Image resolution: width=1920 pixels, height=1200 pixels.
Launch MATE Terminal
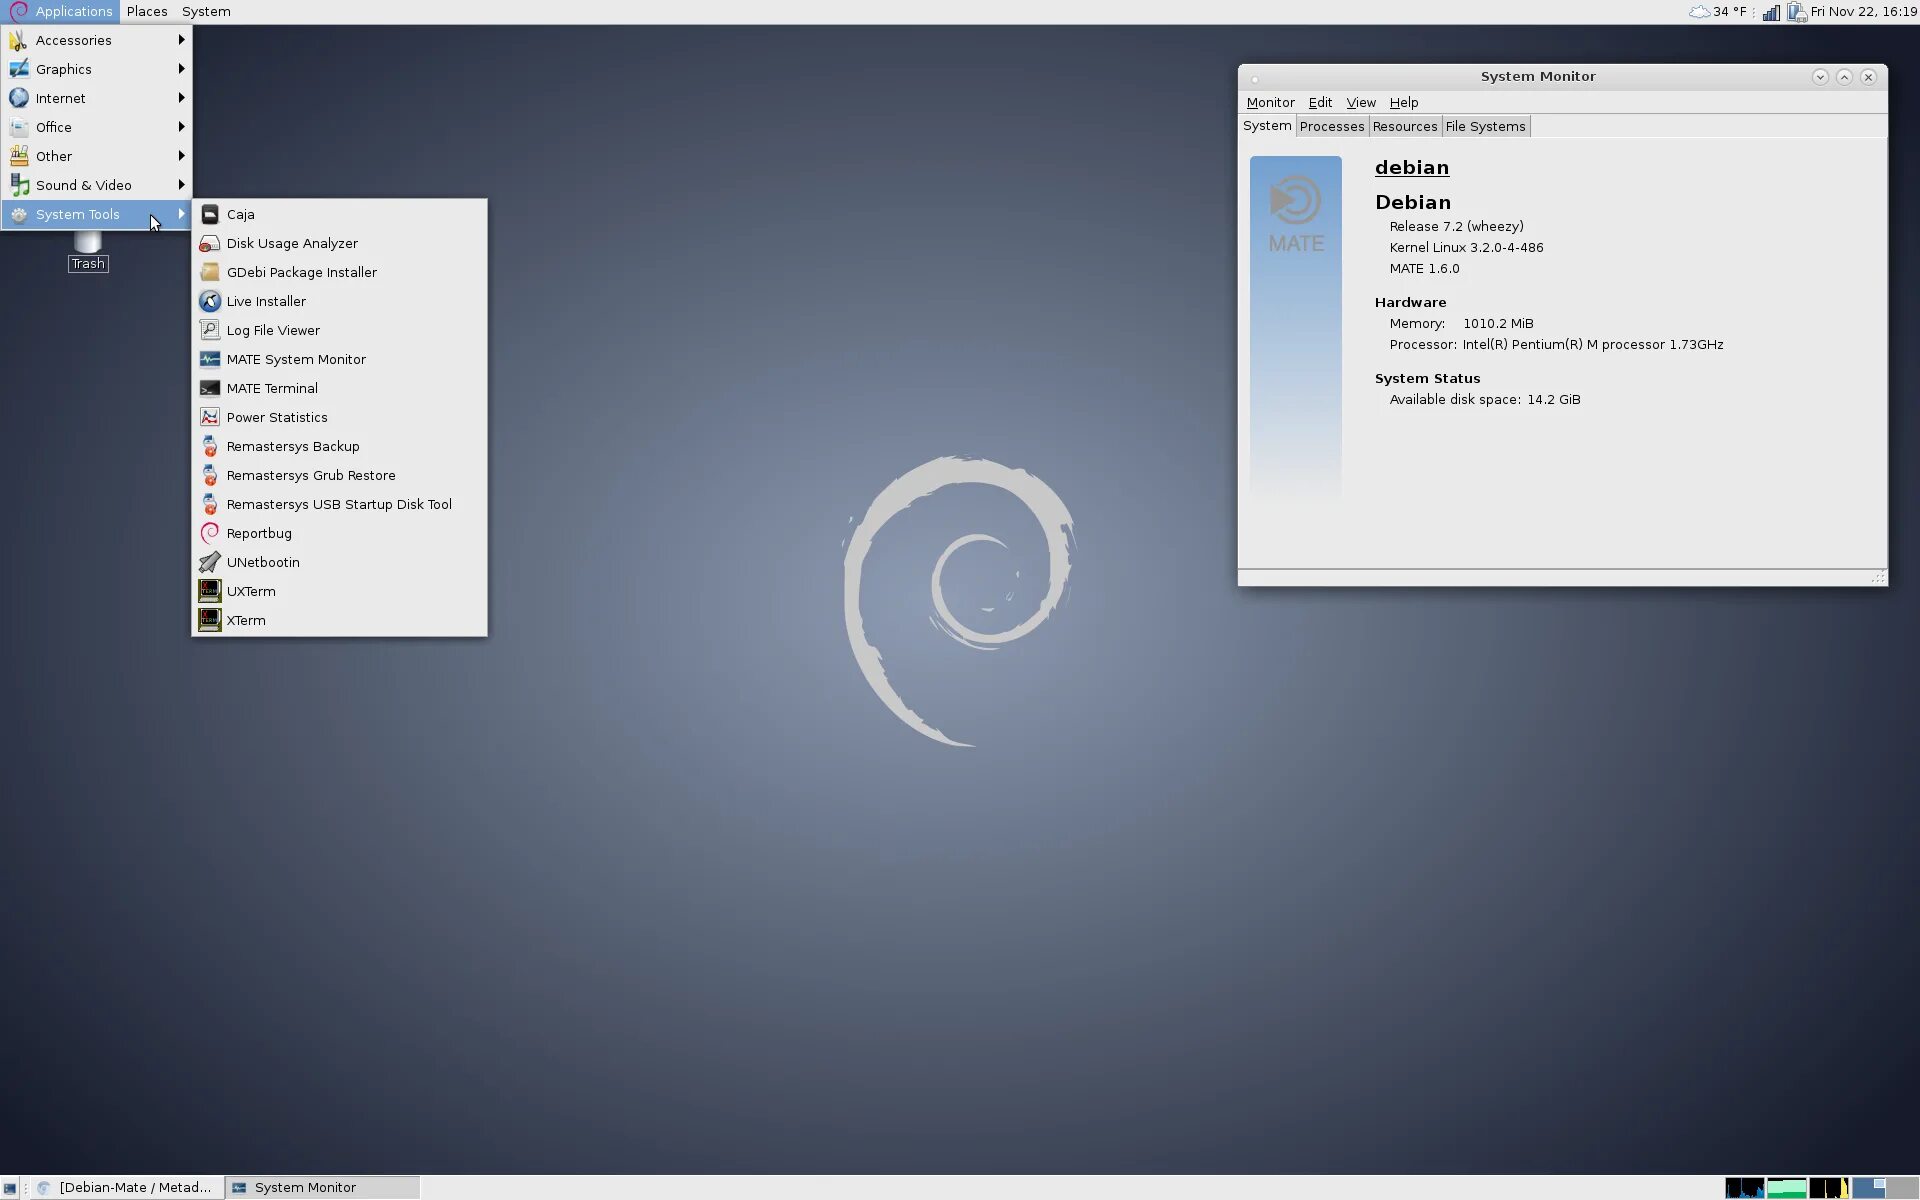click(x=271, y=388)
